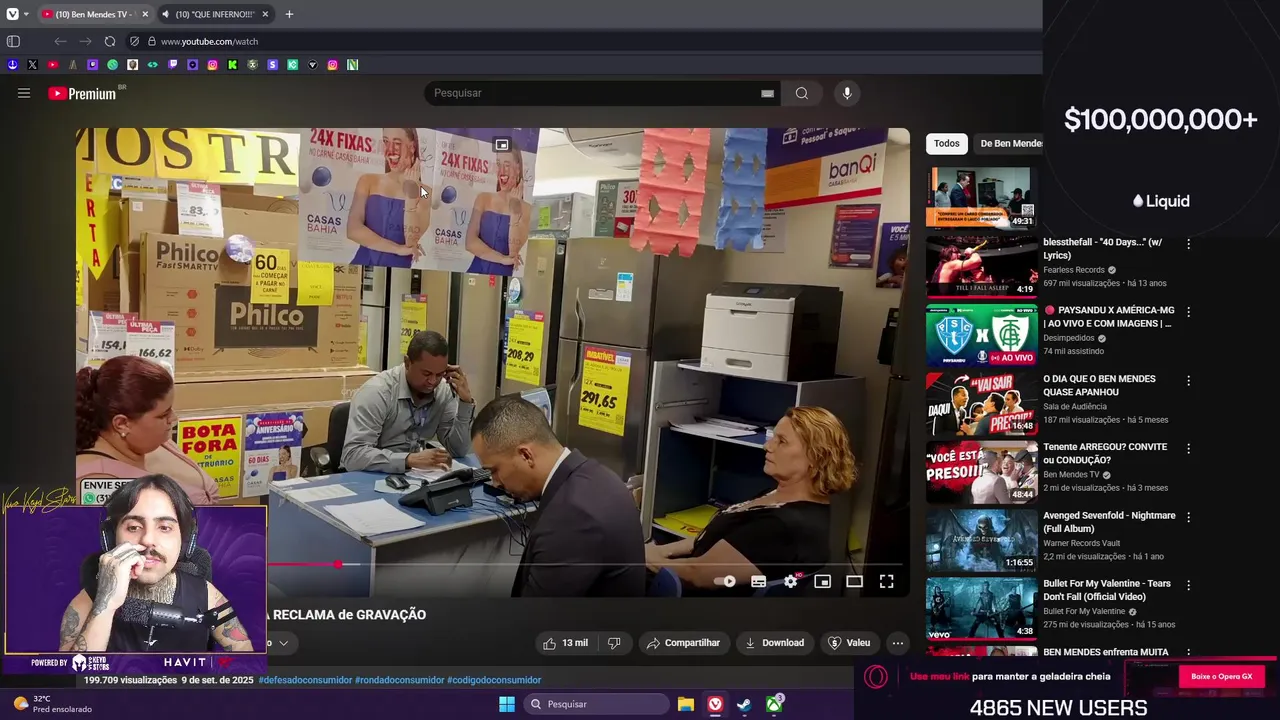Viewport: 1280px width, 720px height.
Task: Open the #rondadoconsumidor hashtag
Action: 399,680
